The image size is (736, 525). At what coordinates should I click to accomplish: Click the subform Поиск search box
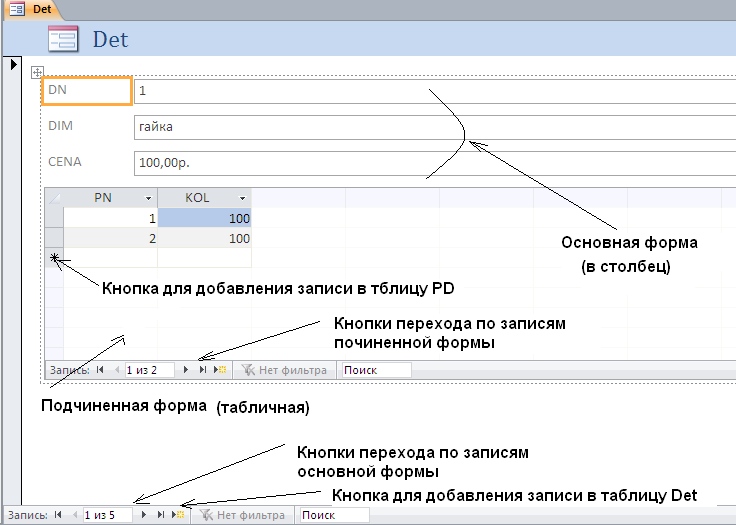(x=376, y=370)
